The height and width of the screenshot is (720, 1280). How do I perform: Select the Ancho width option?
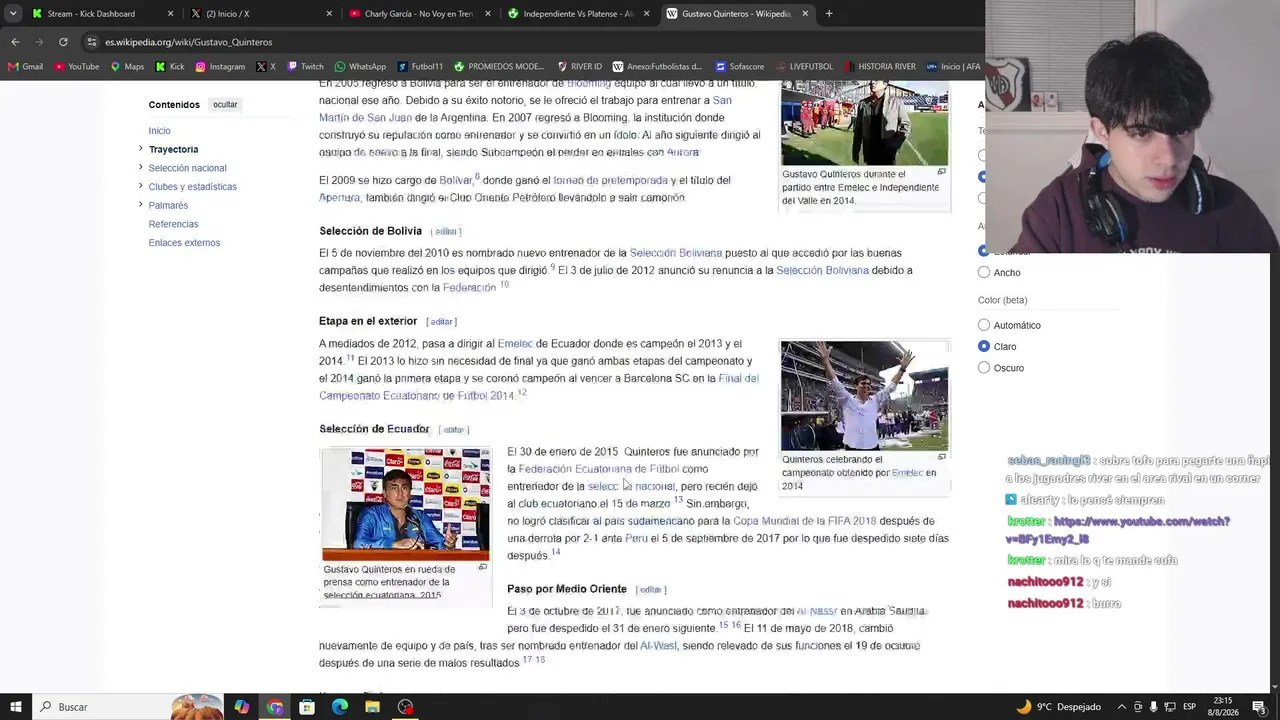pos(984,272)
